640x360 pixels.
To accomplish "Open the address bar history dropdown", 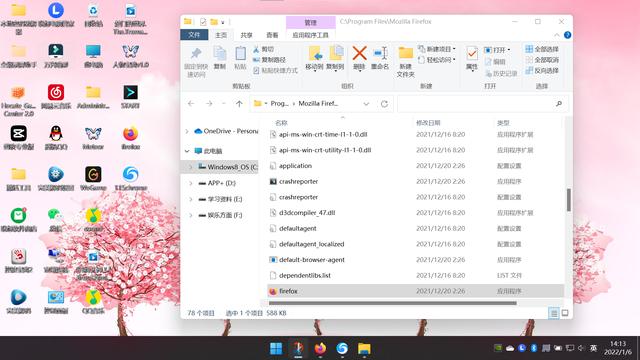I will [366, 104].
